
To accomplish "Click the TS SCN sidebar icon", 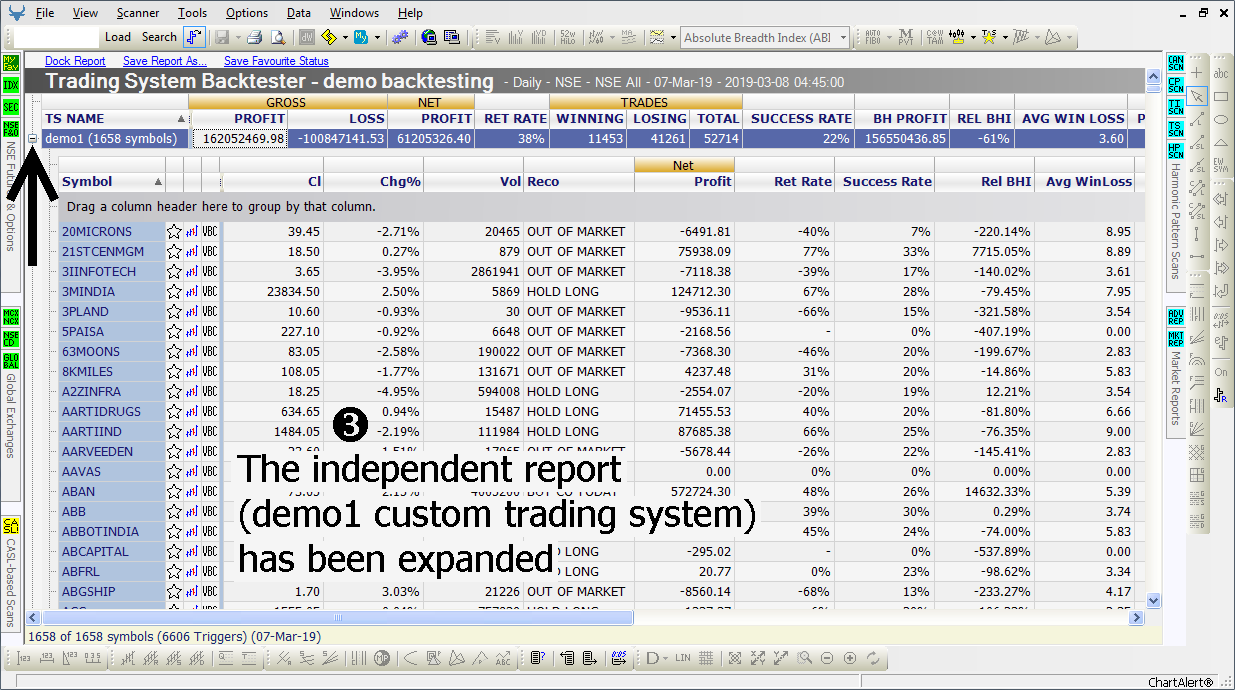I will coord(1175,128).
